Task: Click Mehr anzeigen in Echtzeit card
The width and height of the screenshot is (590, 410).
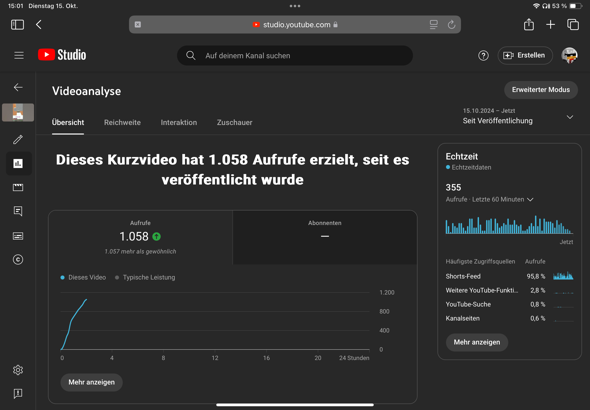Action: [x=477, y=342]
